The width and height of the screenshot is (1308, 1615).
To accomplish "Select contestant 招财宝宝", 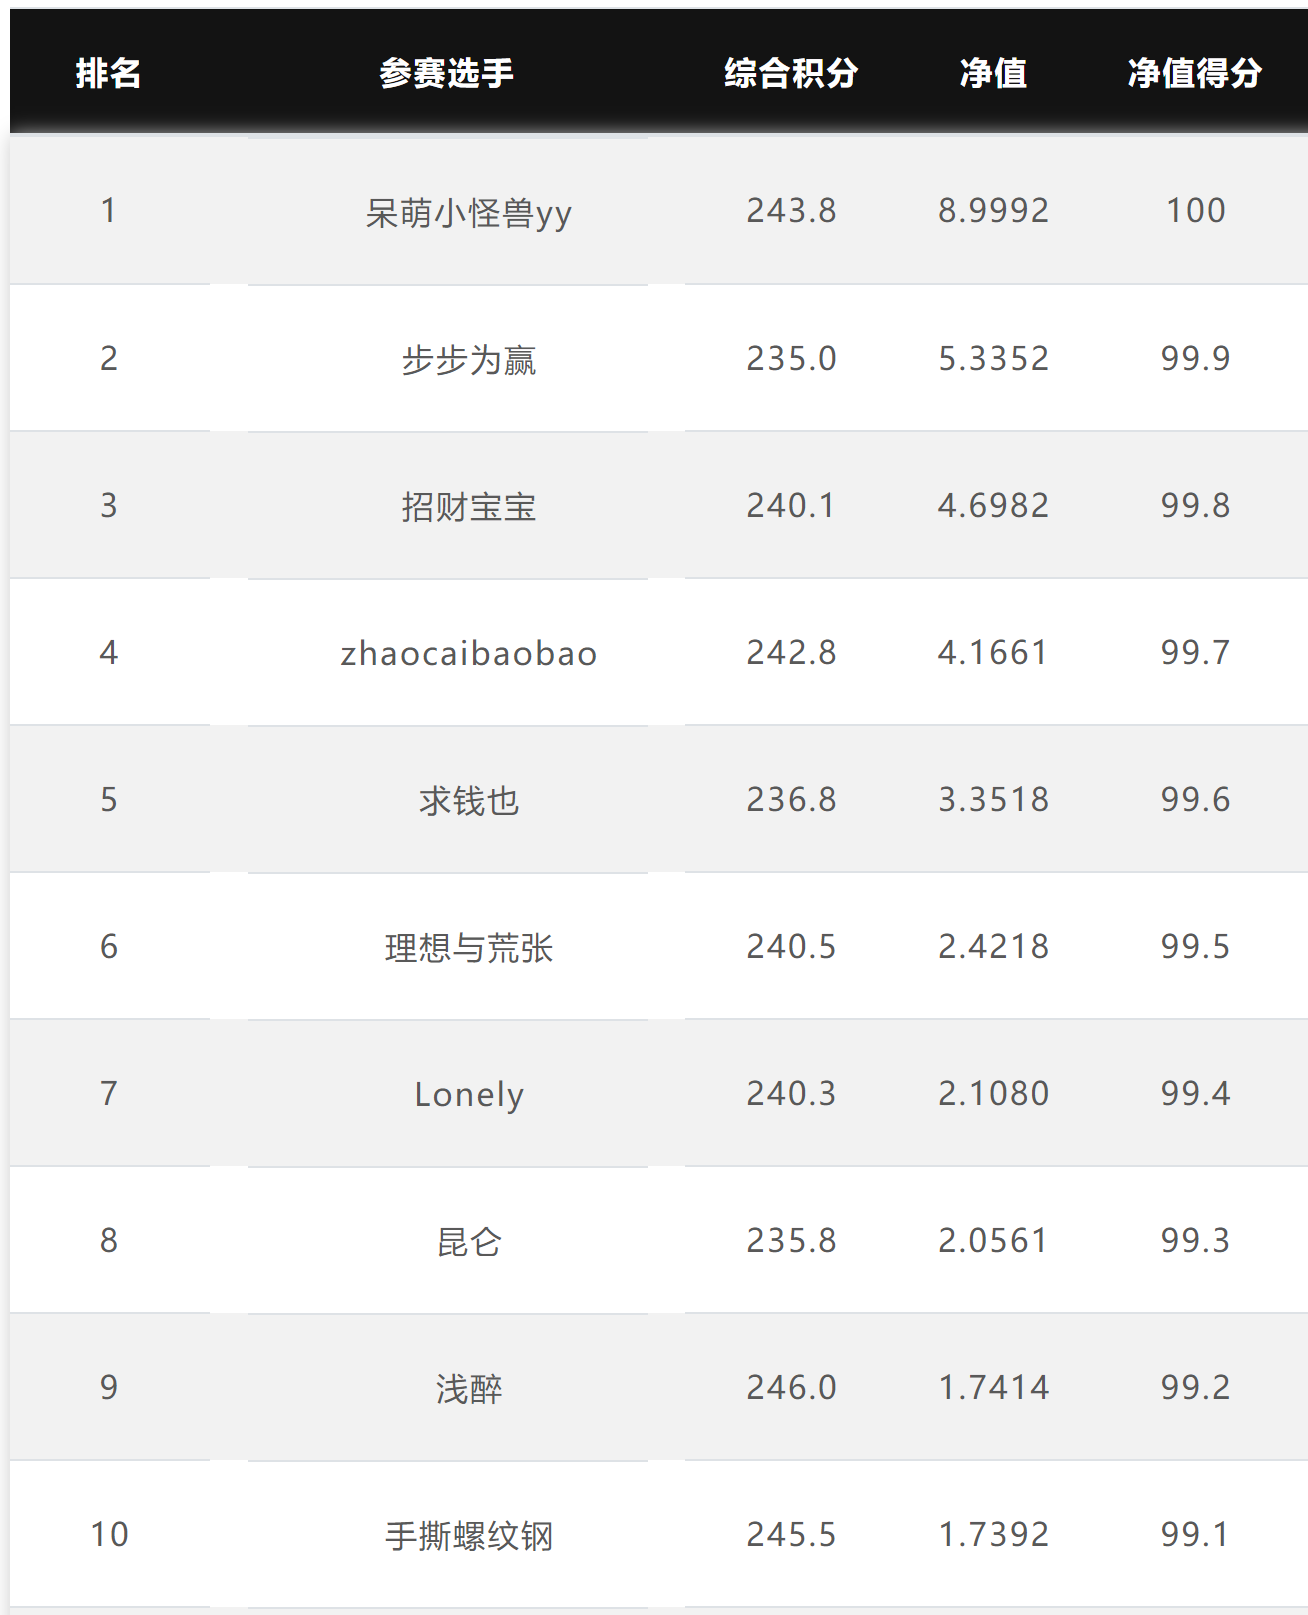I will (x=468, y=507).
